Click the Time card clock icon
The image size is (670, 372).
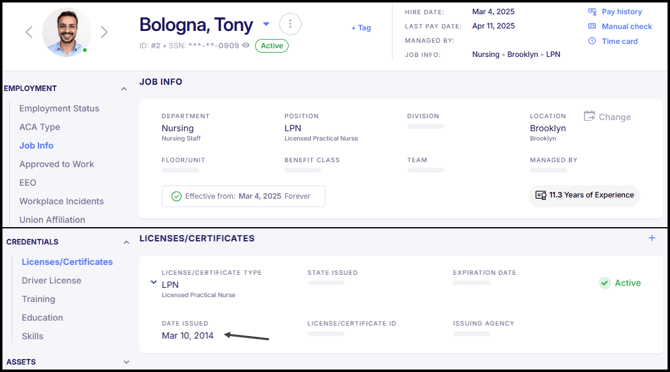tap(592, 41)
